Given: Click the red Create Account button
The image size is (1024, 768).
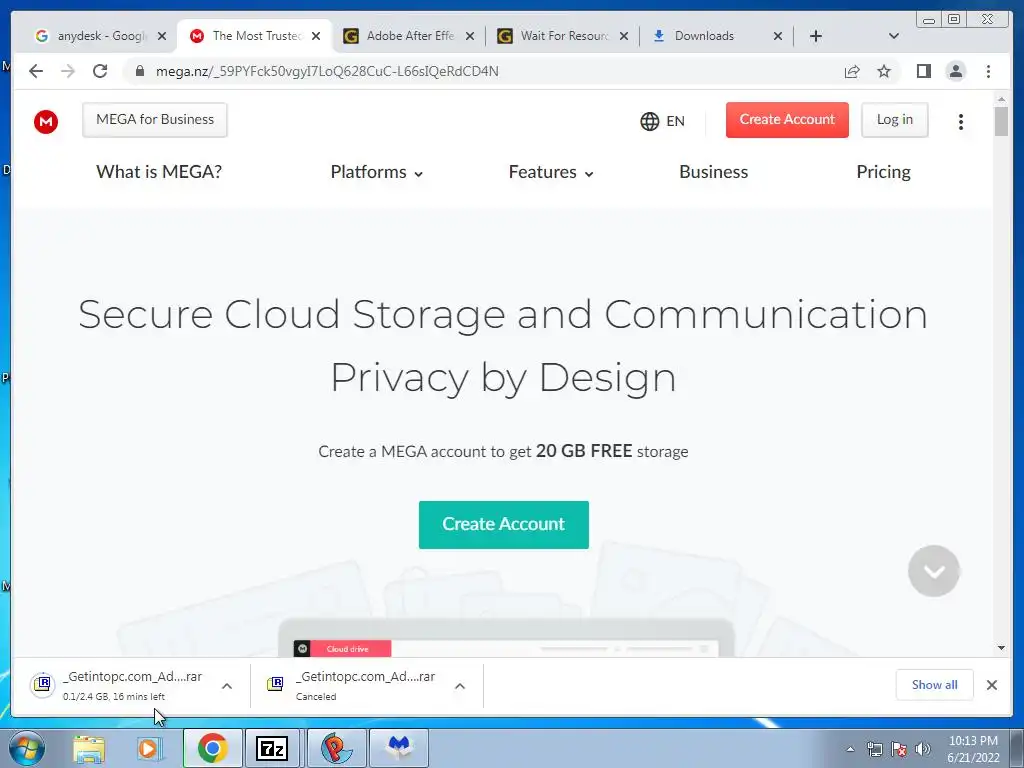Looking at the screenshot, I should point(787,120).
